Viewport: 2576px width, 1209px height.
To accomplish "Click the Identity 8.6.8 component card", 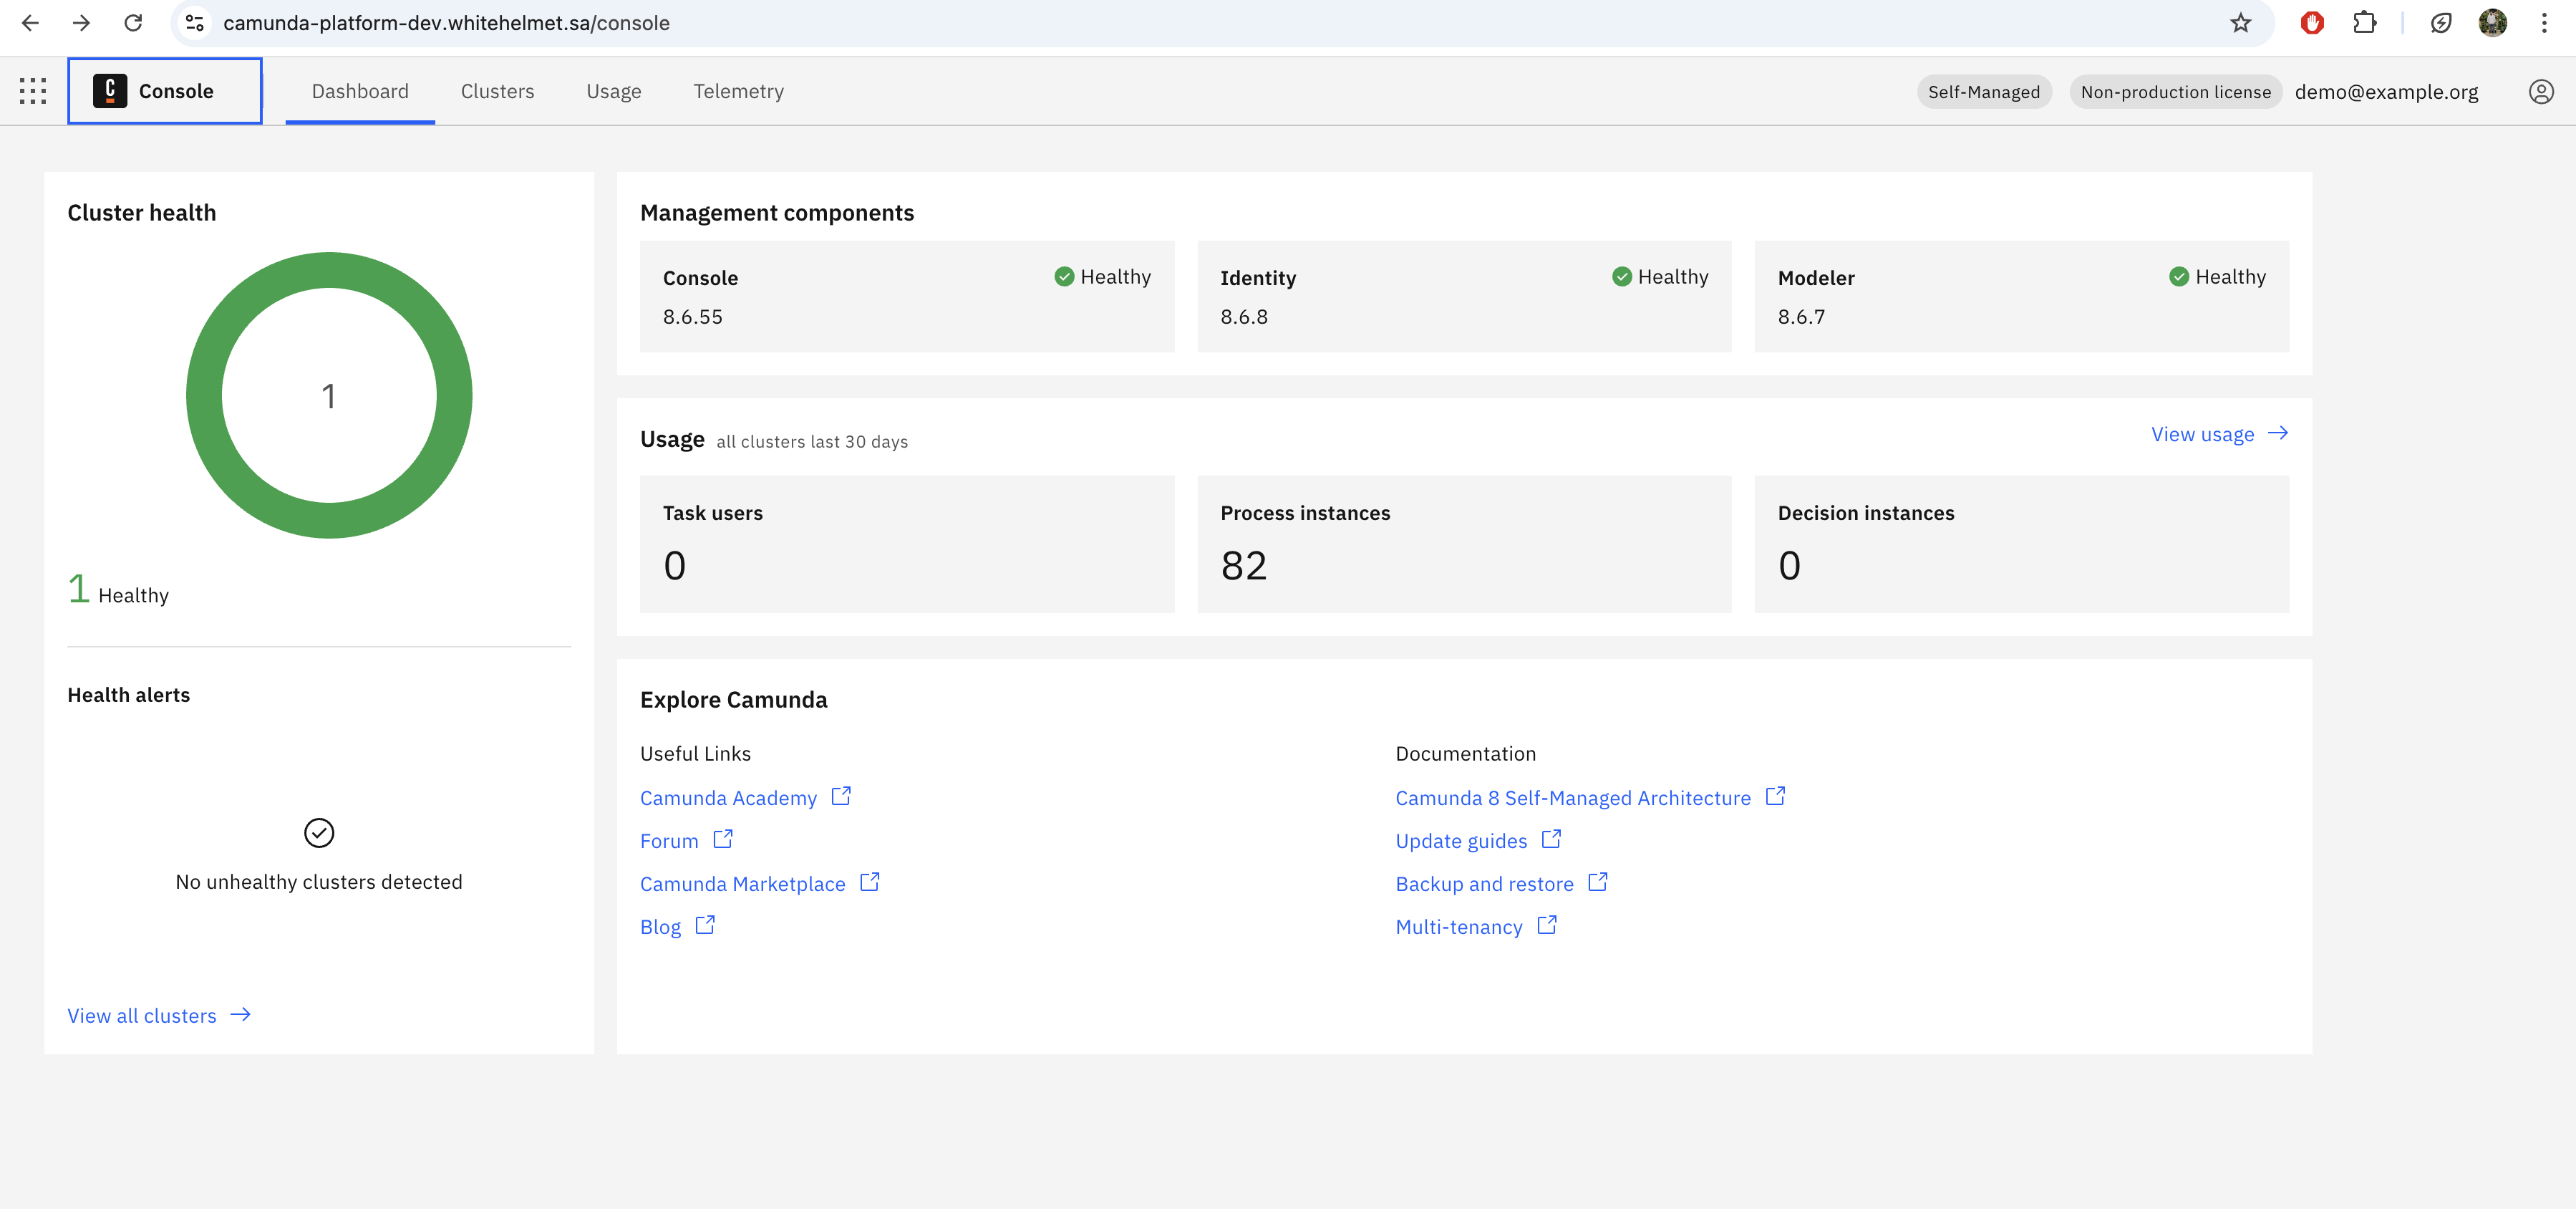I will pyautogui.click(x=1464, y=296).
